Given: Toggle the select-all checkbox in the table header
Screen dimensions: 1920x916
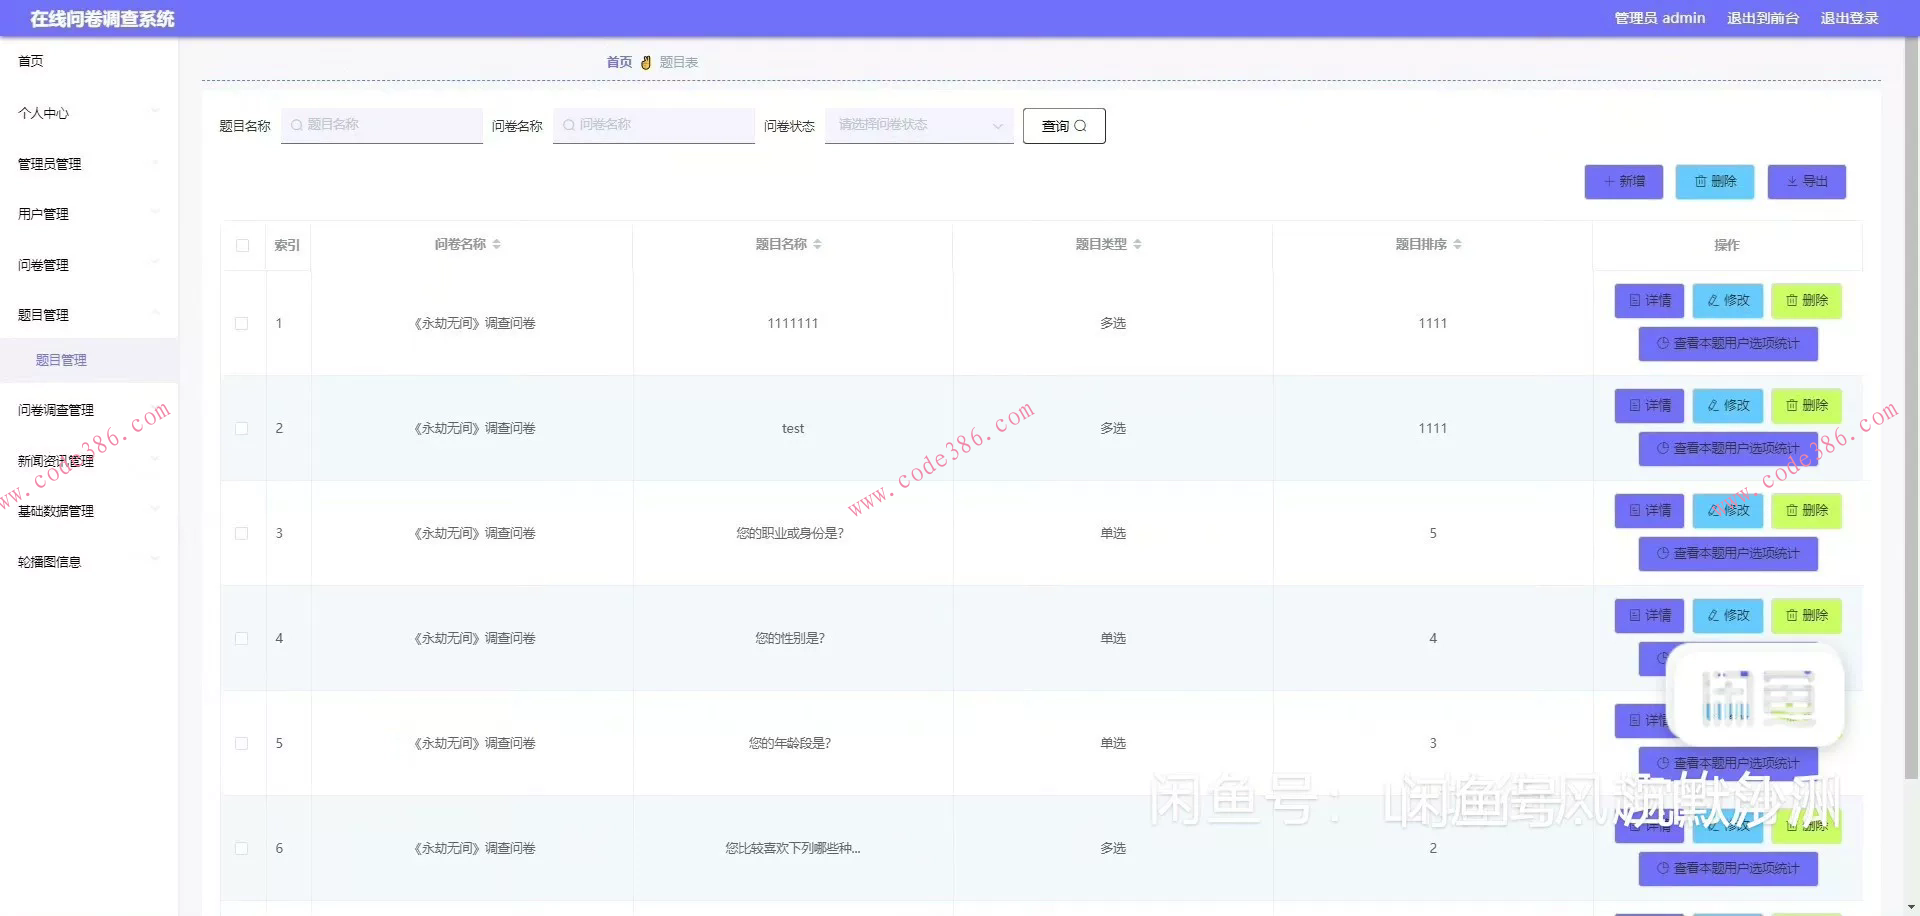Looking at the screenshot, I should [x=242, y=245].
